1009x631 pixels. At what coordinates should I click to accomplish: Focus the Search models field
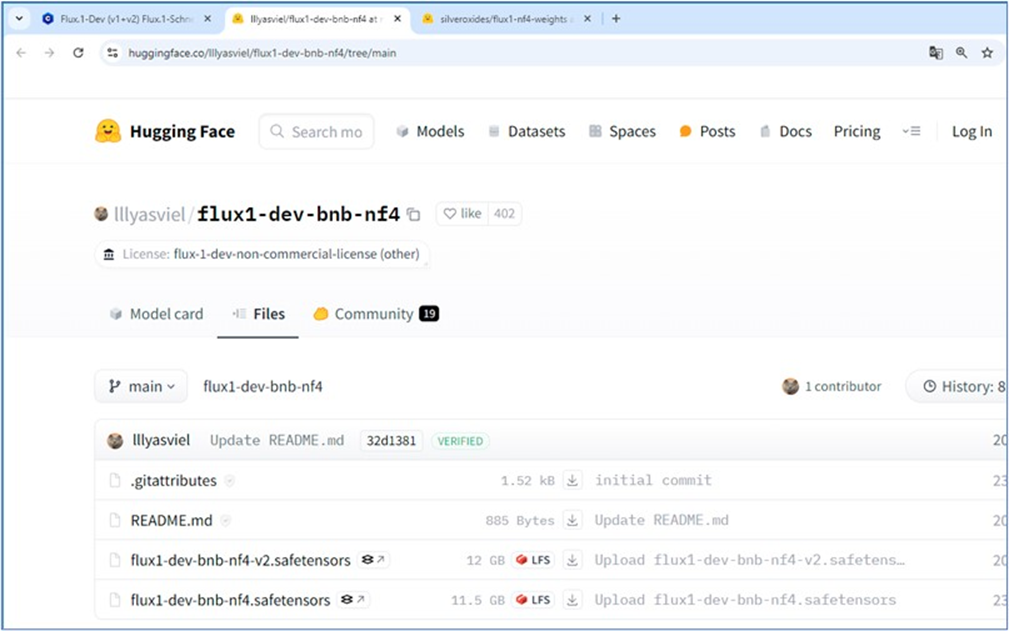tap(317, 131)
